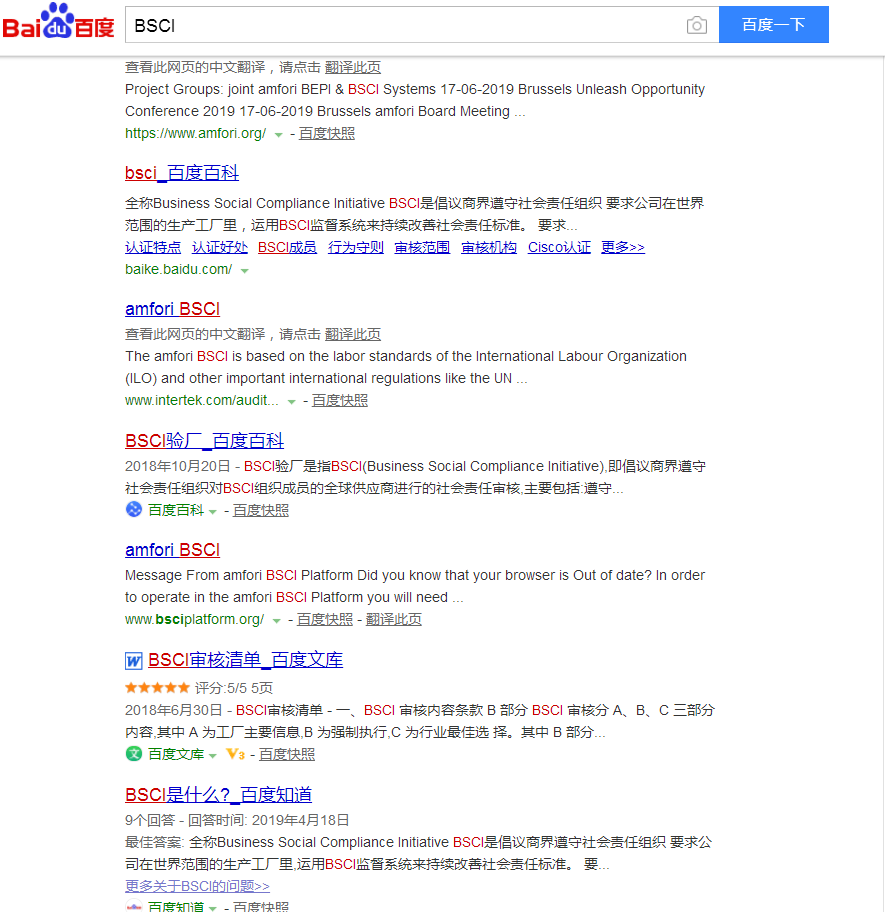Open 百度快照 for BSCI验厂 result
This screenshot has width=885, height=912.
point(260,510)
